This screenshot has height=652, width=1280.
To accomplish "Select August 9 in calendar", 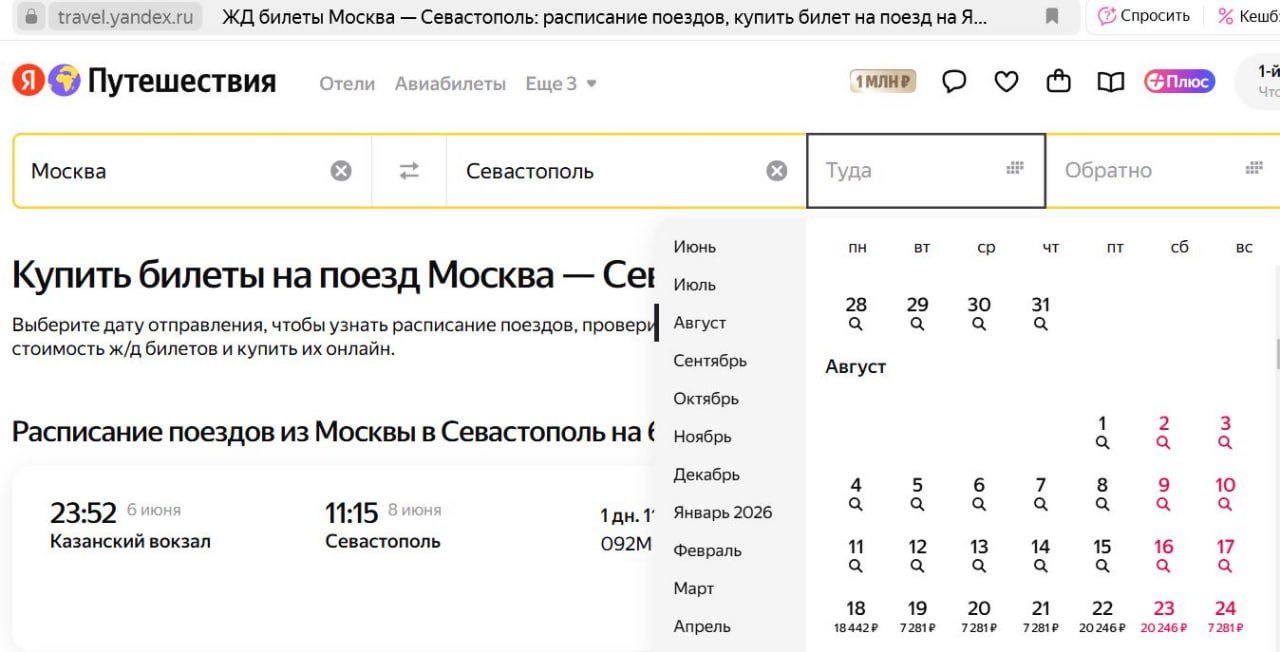I will pyautogui.click(x=1164, y=493).
